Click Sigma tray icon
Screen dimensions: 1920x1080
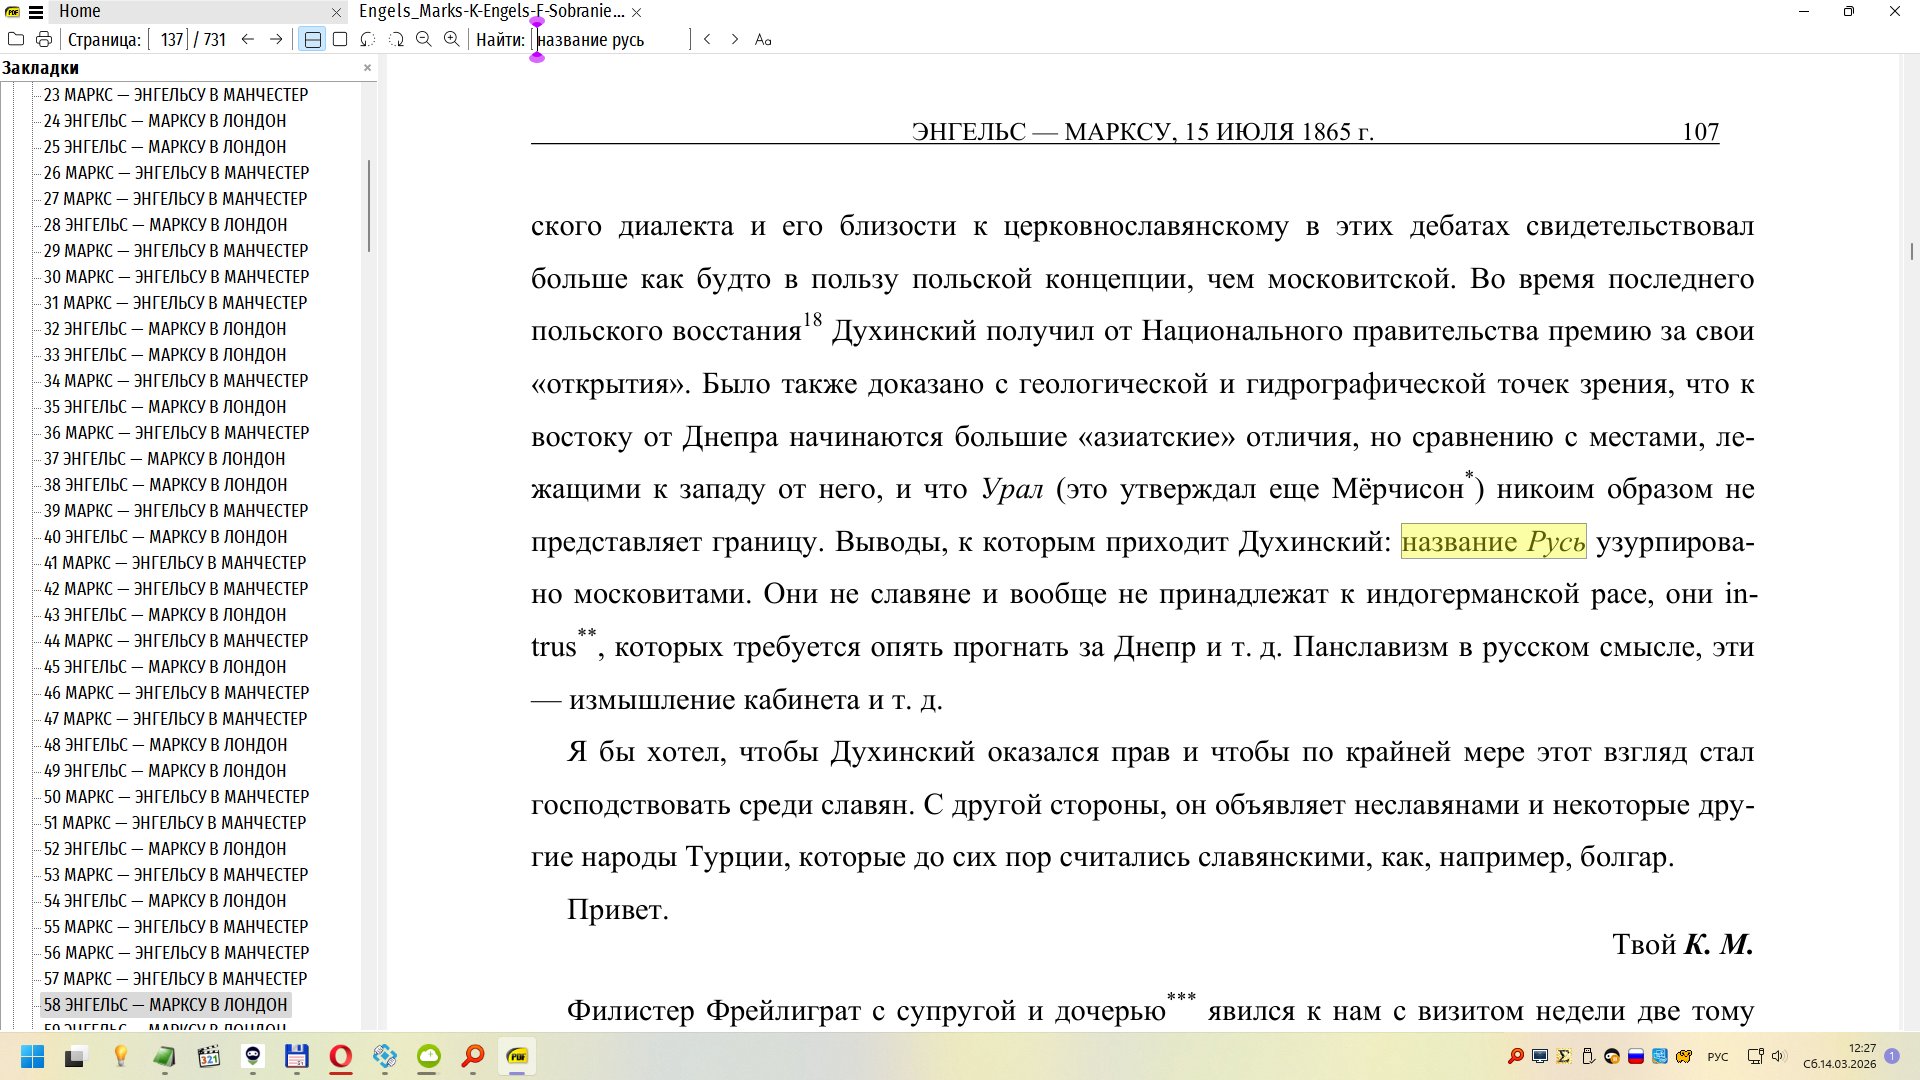click(1564, 1056)
